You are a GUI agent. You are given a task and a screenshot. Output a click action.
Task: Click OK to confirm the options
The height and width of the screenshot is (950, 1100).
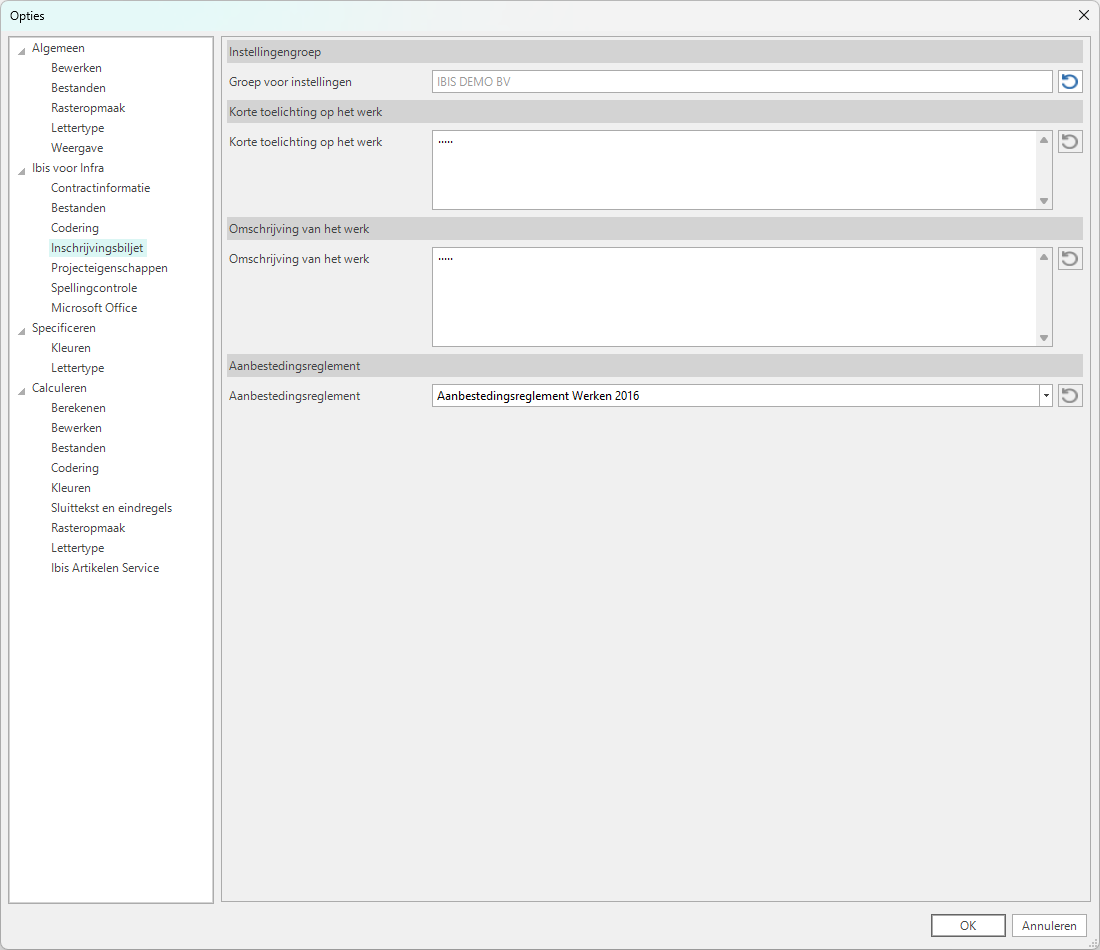[967, 926]
